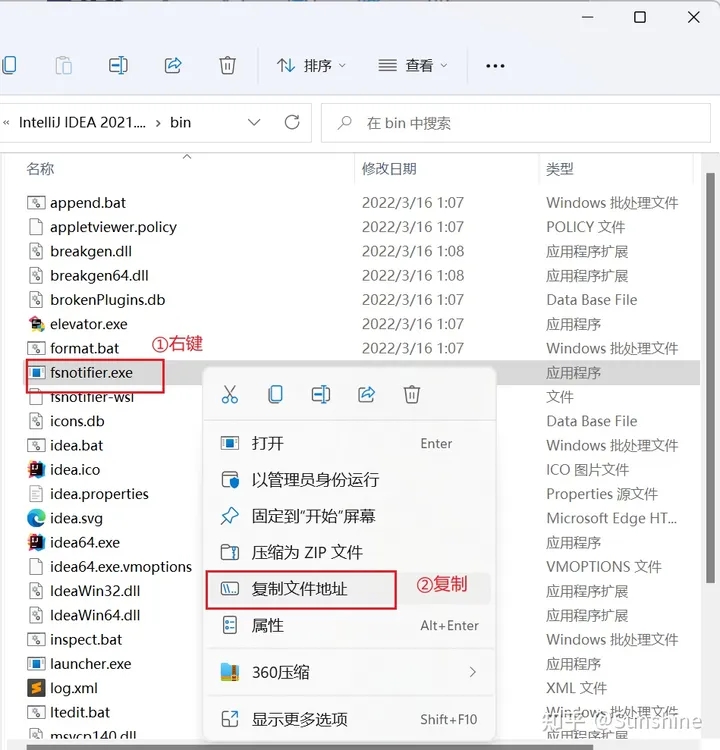Screen dimensions: 720x750
Task: Sort by the 名称 column header
Action: pos(40,169)
